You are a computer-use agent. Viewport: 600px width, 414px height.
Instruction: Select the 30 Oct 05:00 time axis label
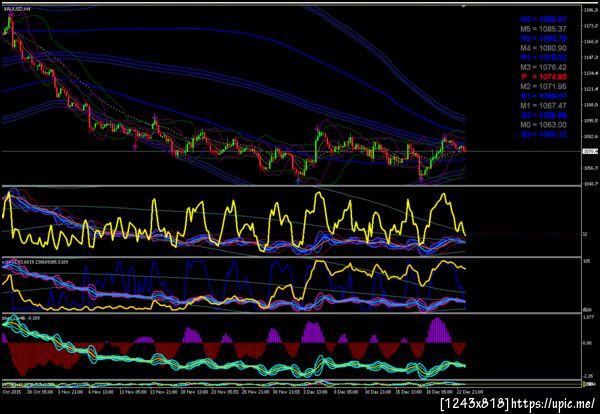[40, 392]
